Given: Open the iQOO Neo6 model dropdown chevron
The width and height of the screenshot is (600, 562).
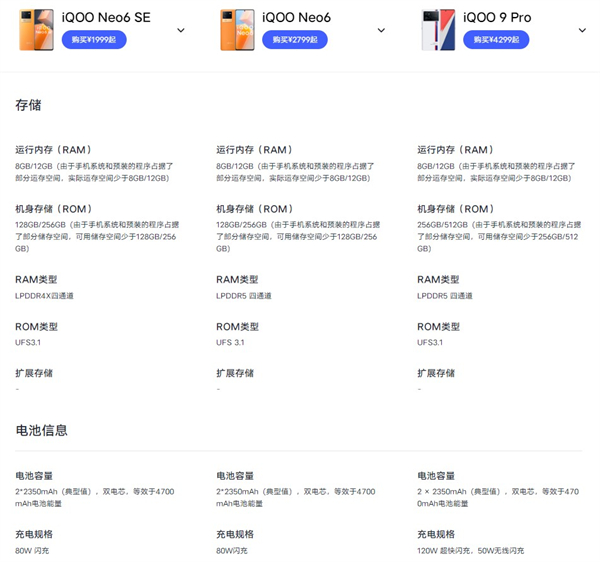Looking at the screenshot, I should (381, 30).
